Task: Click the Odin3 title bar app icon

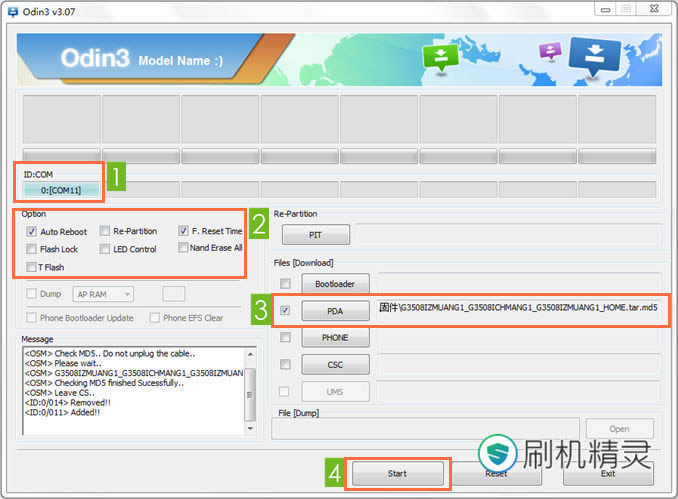Action: click(x=11, y=9)
